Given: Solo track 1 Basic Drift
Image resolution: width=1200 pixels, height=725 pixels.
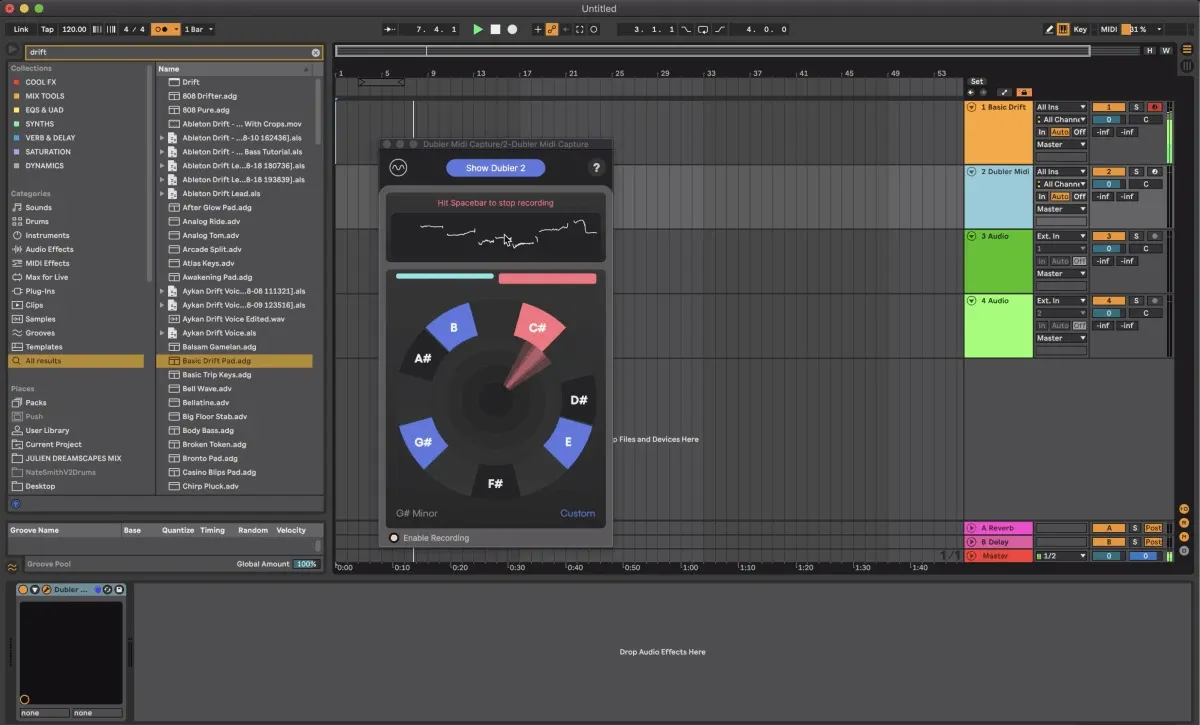Looking at the screenshot, I should [1136, 107].
